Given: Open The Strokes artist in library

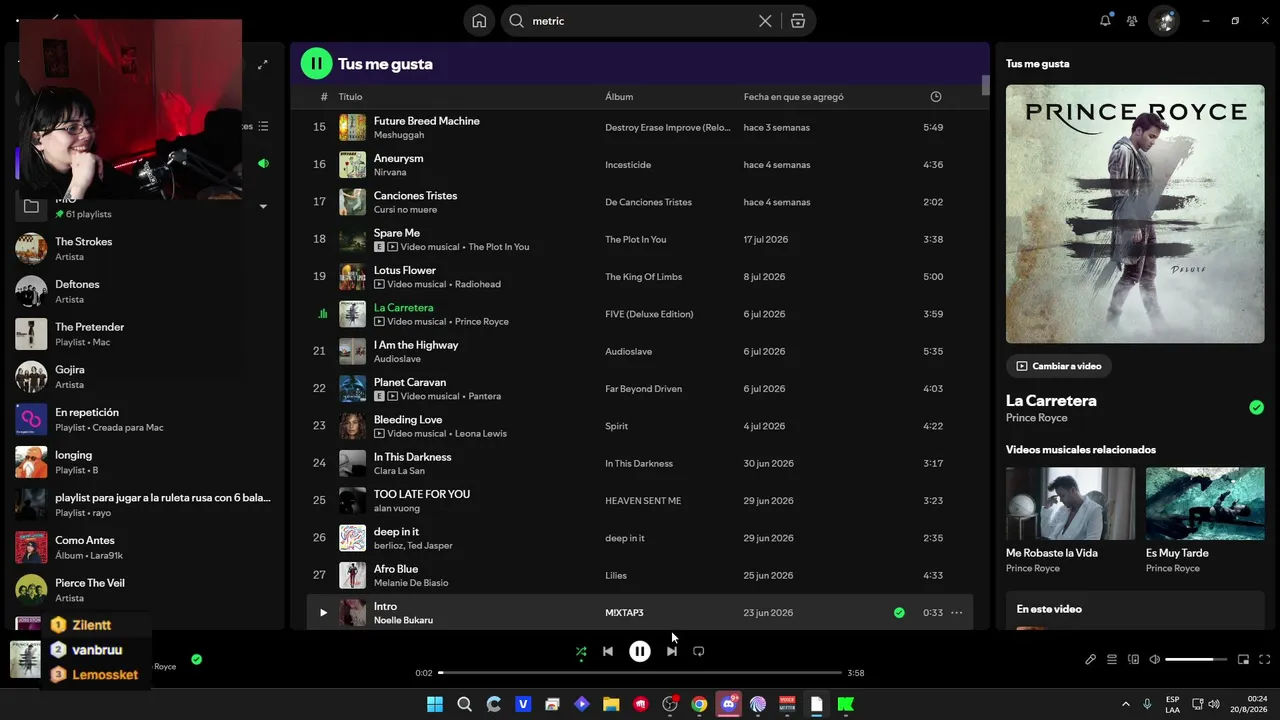Looking at the screenshot, I should (145, 249).
